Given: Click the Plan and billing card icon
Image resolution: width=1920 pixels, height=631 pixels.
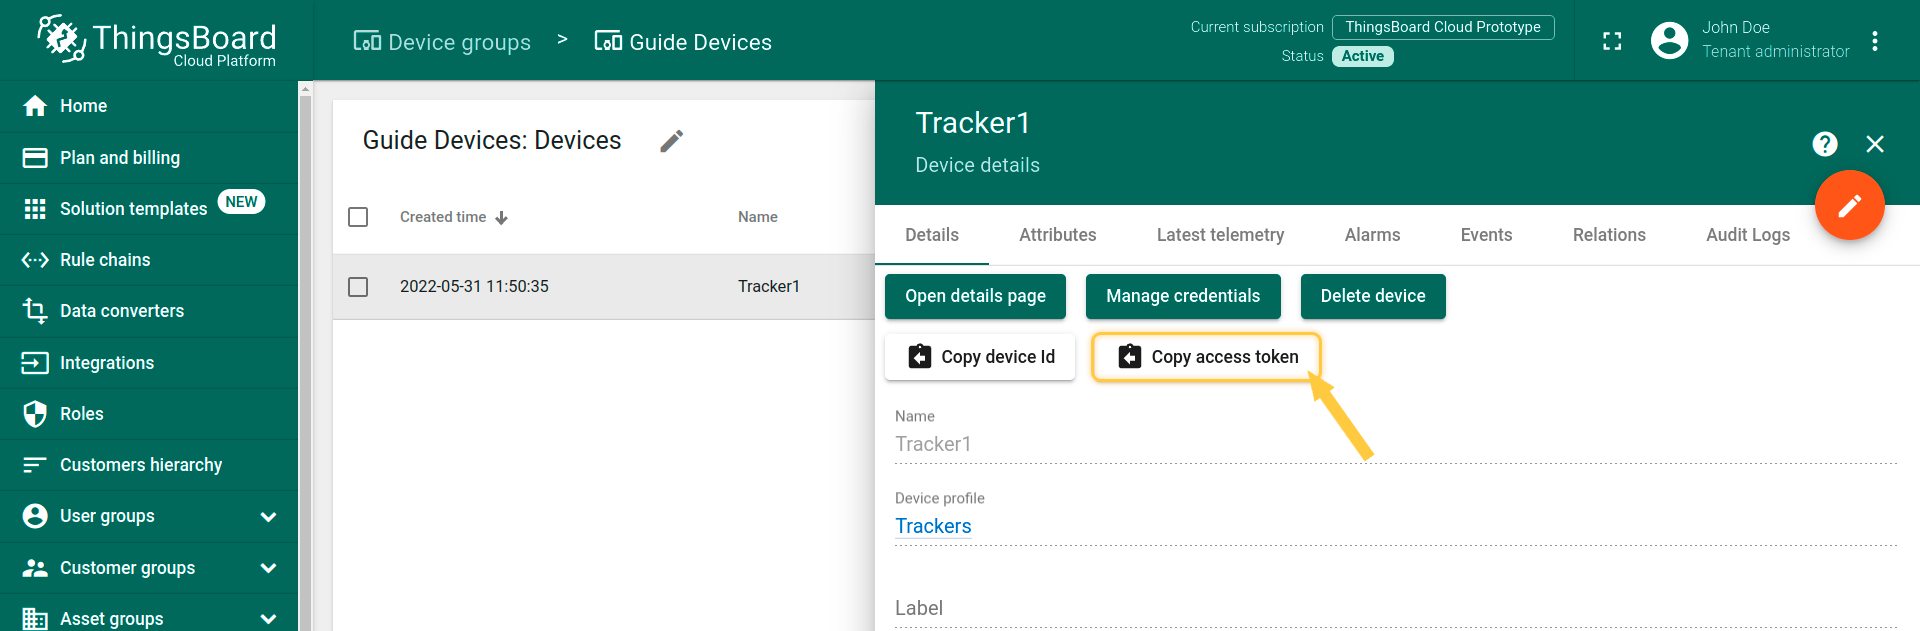Looking at the screenshot, I should [35, 158].
